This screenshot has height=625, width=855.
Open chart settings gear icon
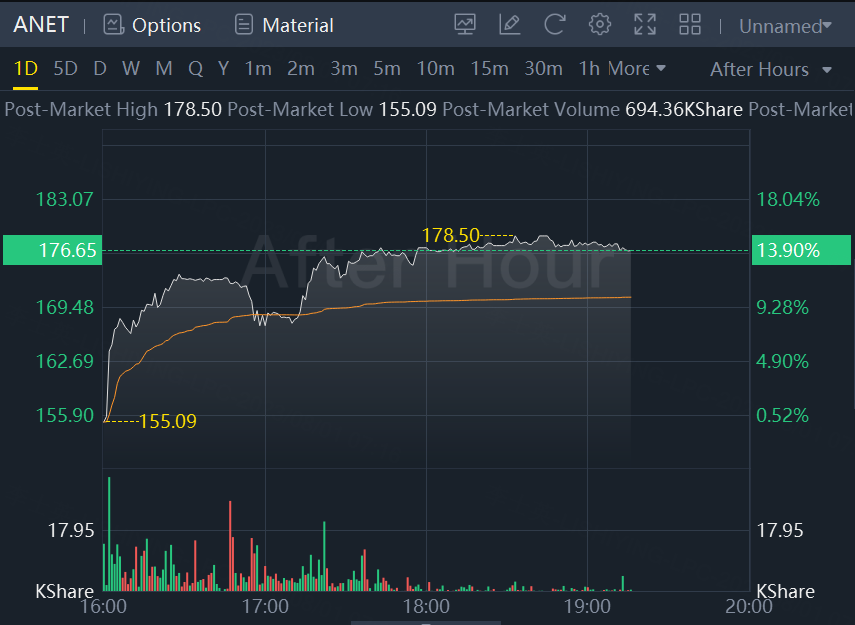tap(600, 24)
